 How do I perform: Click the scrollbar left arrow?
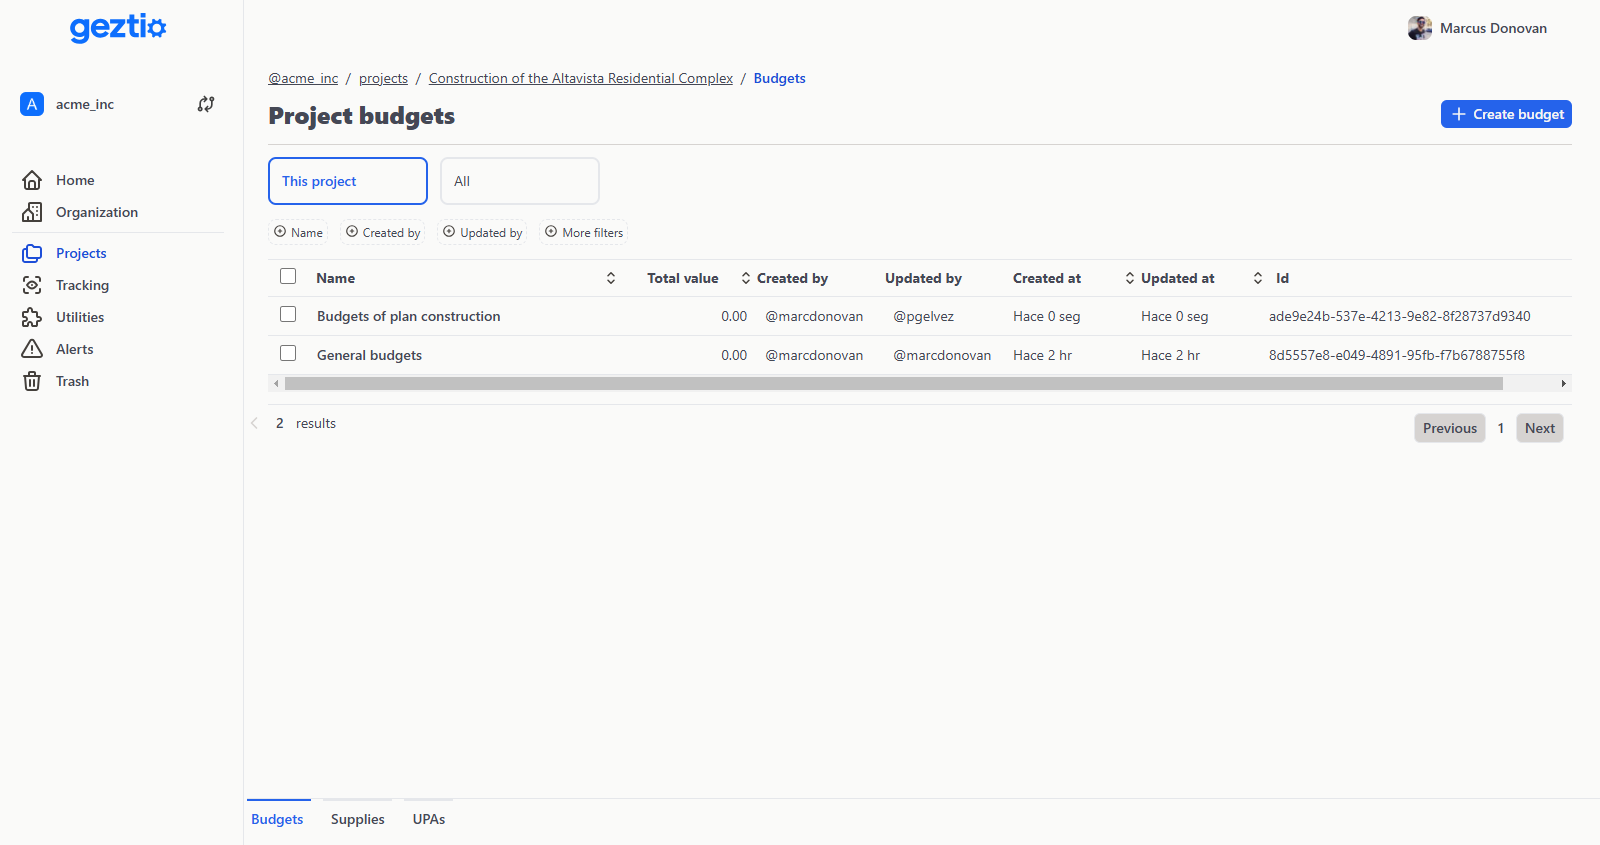tap(277, 384)
